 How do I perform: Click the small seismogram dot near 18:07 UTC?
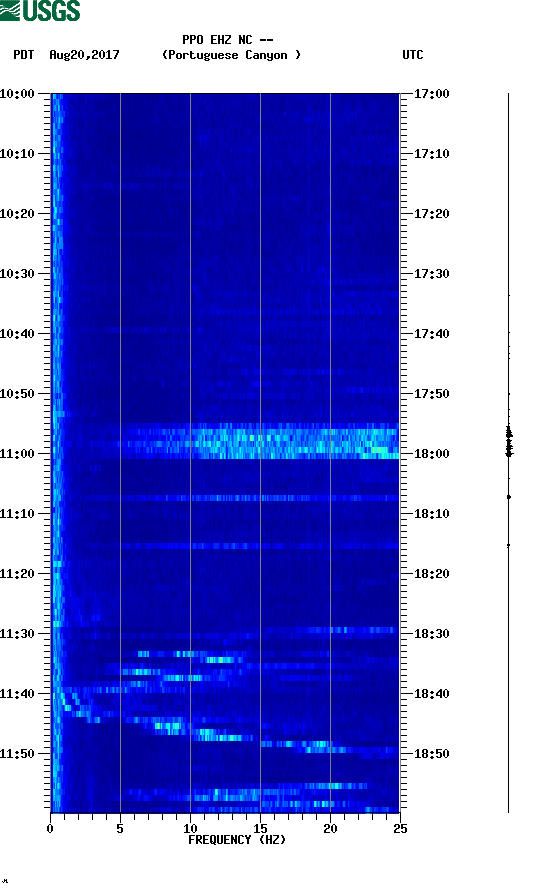pyautogui.click(x=509, y=497)
